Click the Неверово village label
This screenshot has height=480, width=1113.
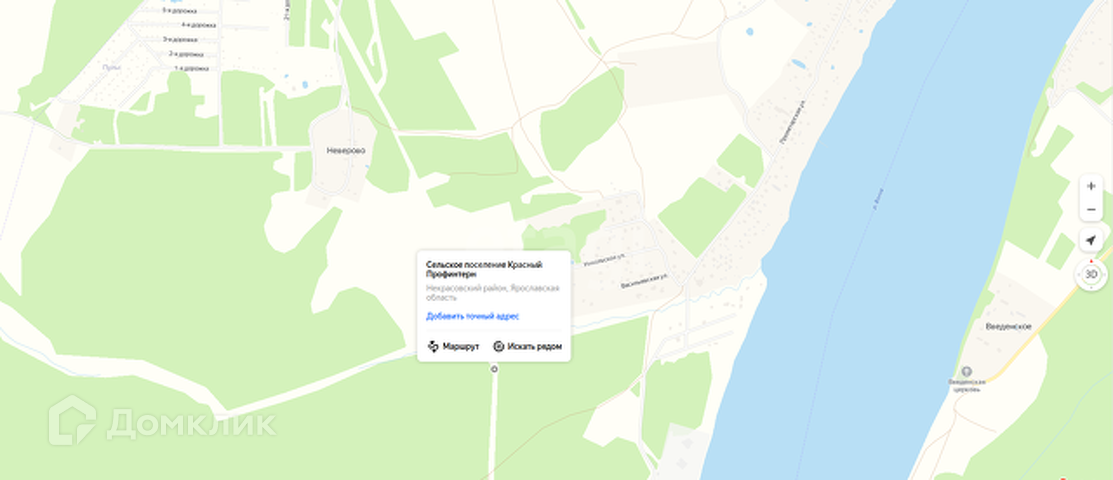pos(346,151)
